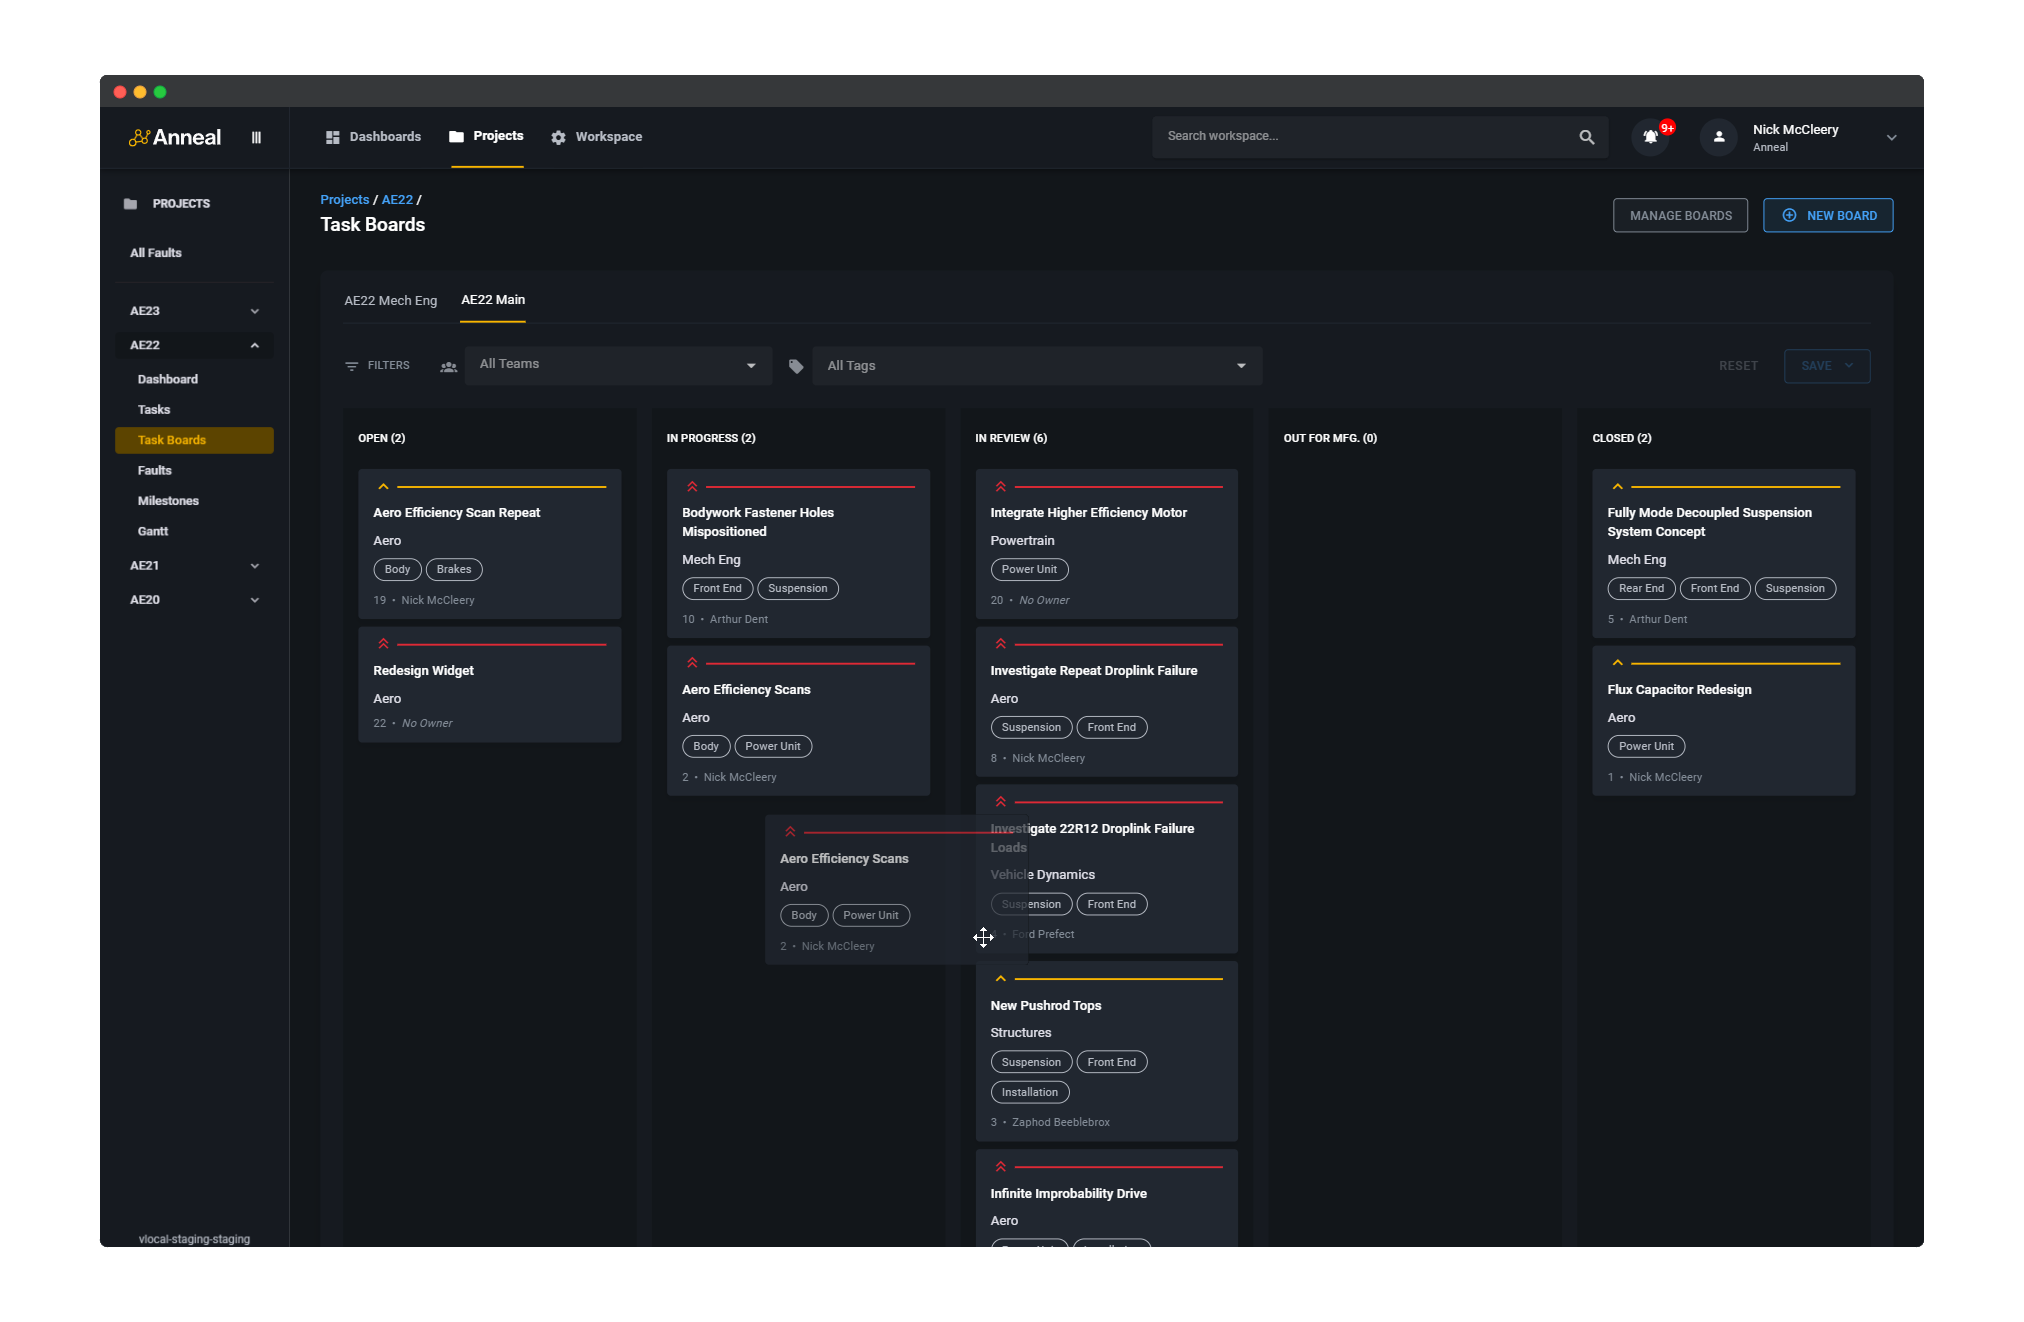Collapse the sidebar using the panel toggle icon

[256, 137]
